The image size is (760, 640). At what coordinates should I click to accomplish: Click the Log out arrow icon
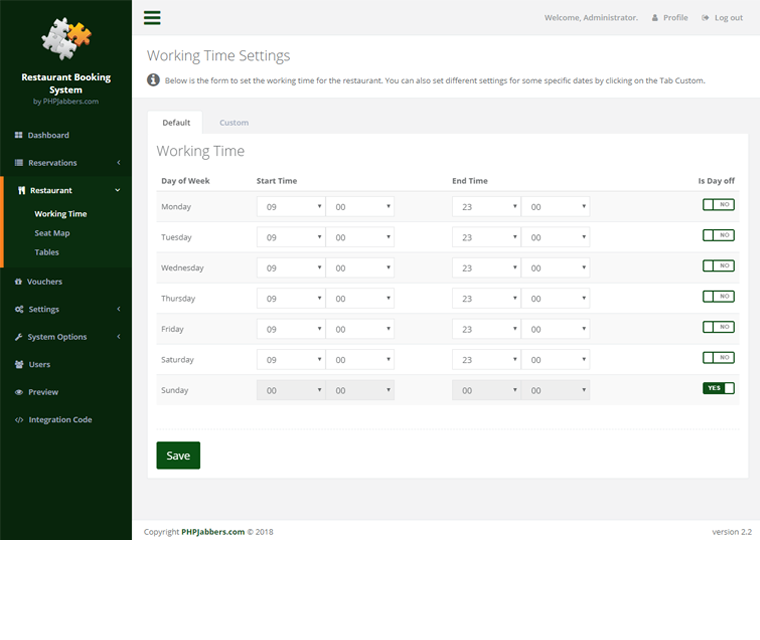[705, 18]
